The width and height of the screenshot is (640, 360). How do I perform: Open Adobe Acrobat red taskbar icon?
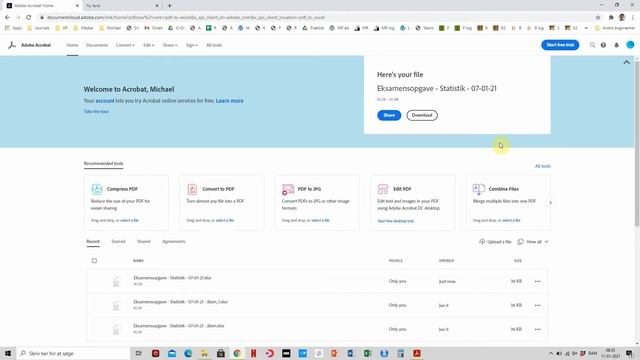pos(417,353)
